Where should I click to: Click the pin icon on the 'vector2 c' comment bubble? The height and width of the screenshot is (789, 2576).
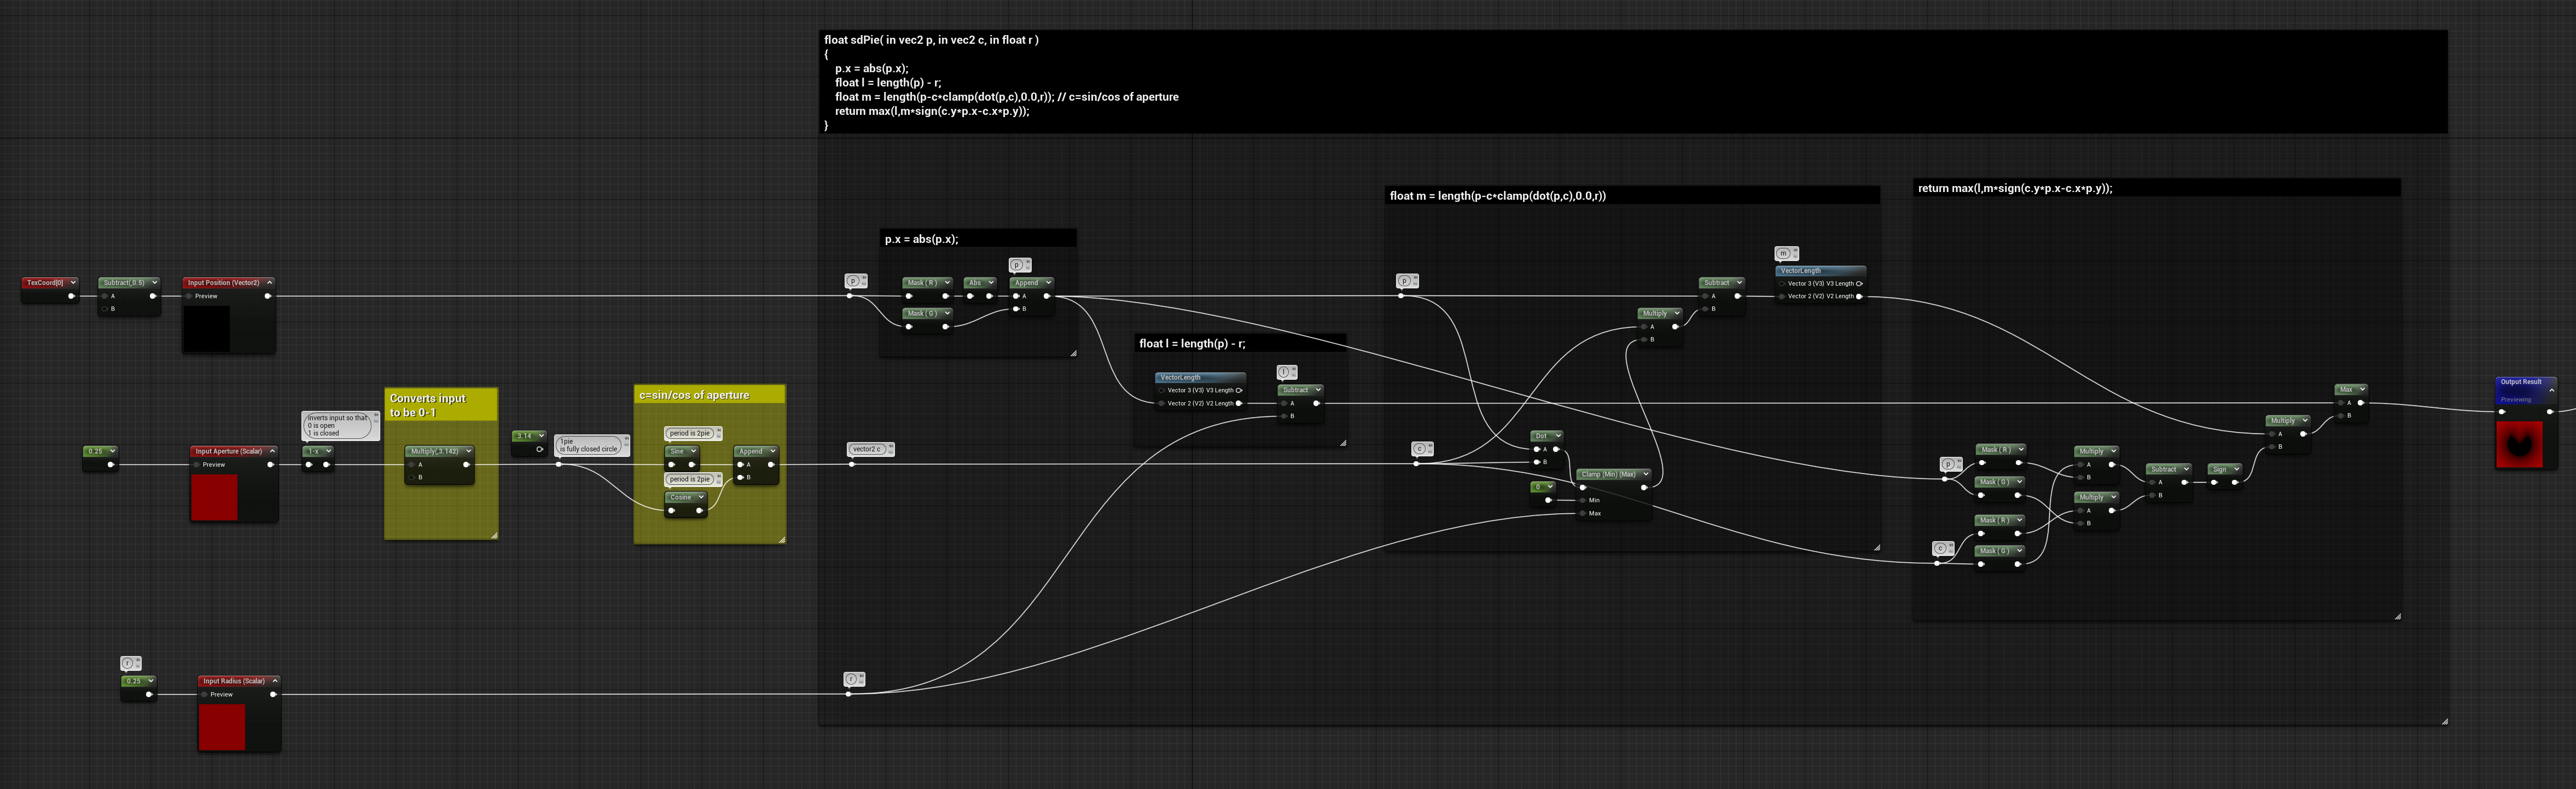coord(890,446)
